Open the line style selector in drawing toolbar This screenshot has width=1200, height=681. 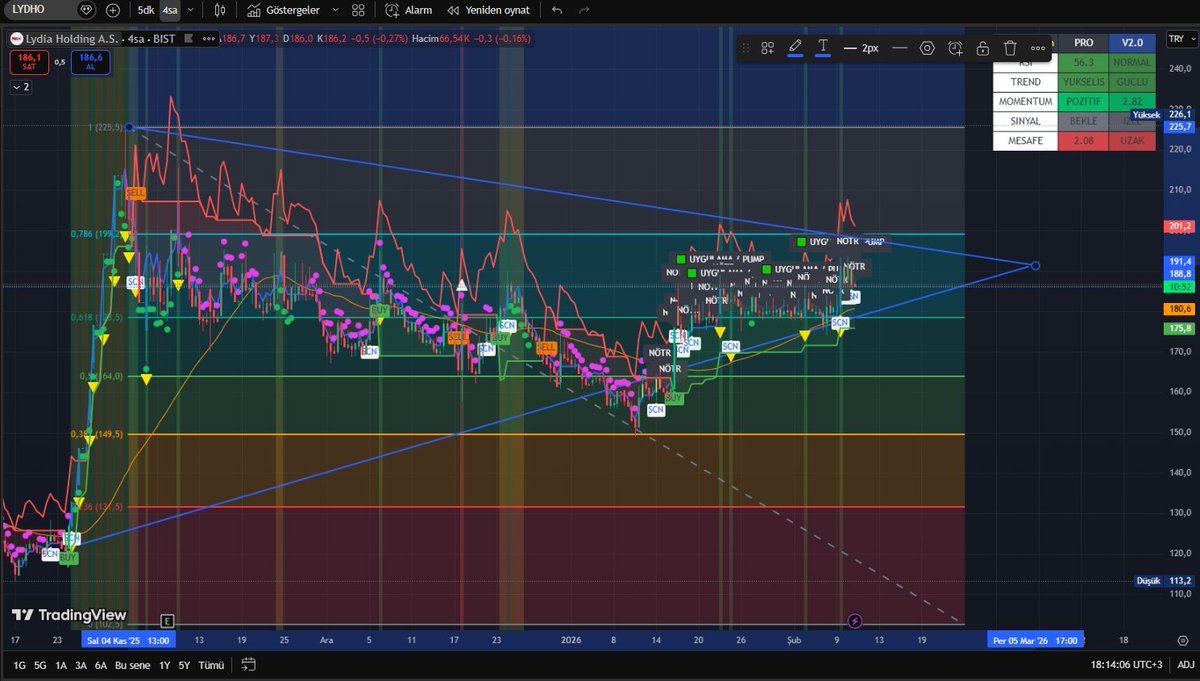click(x=899, y=47)
